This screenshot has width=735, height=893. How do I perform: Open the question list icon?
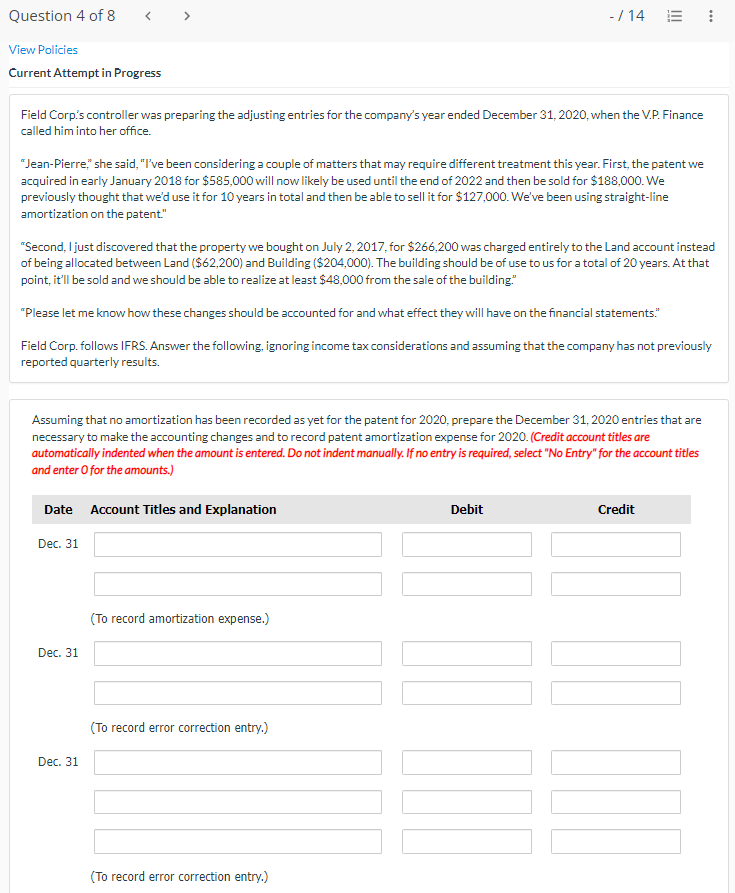[674, 15]
